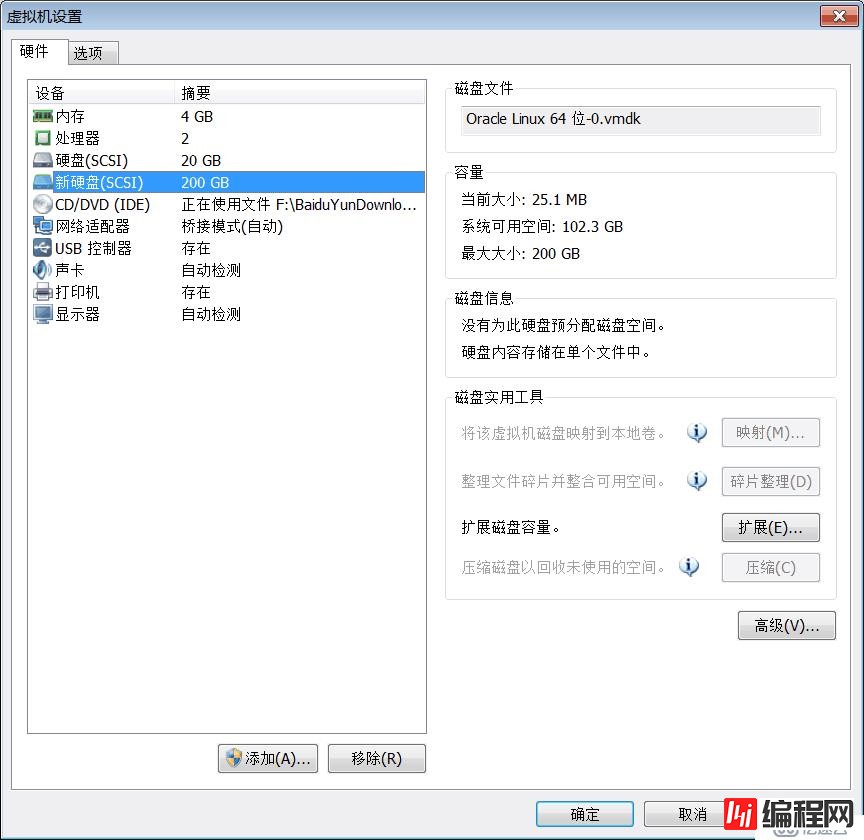Switch to the 选项 tab

tap(92, 53)
